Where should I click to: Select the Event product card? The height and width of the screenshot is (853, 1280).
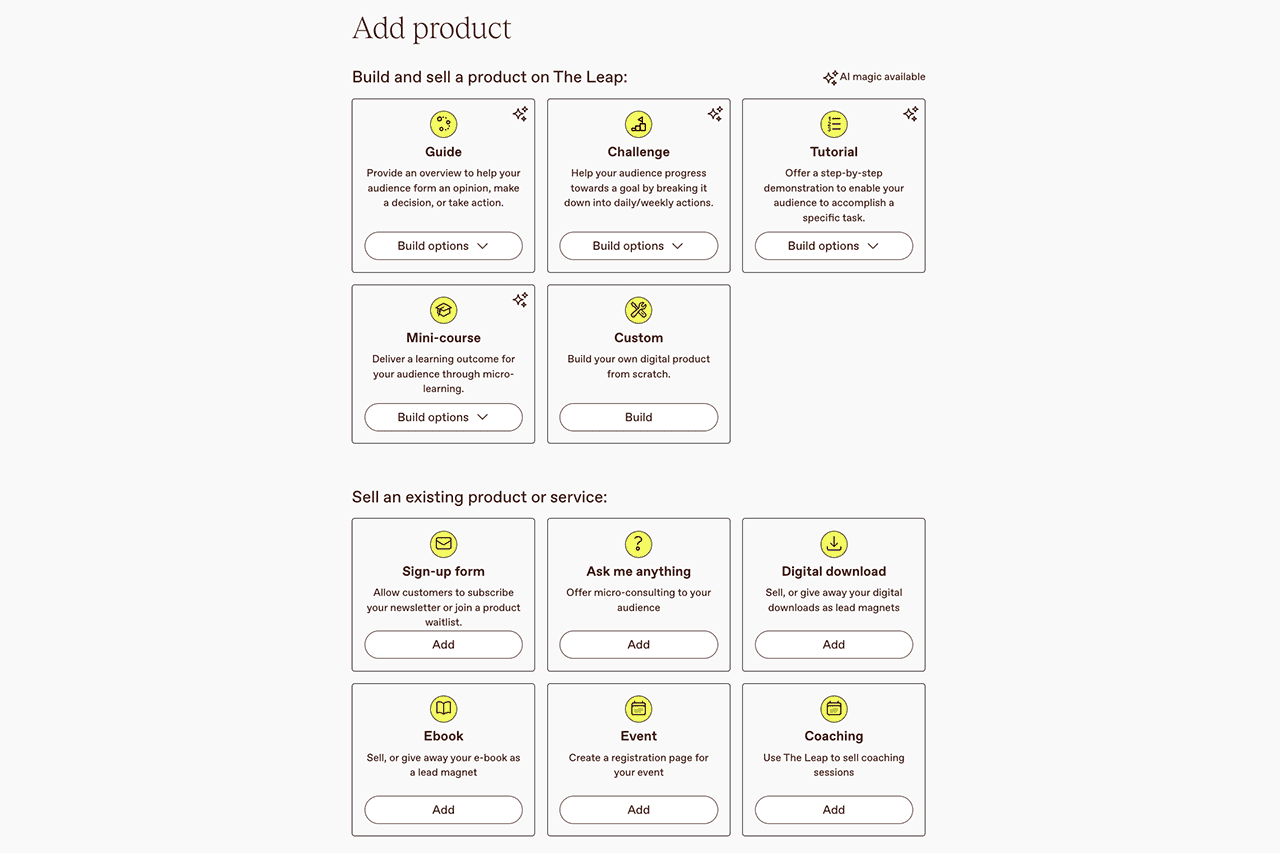(x=638, y=760)
